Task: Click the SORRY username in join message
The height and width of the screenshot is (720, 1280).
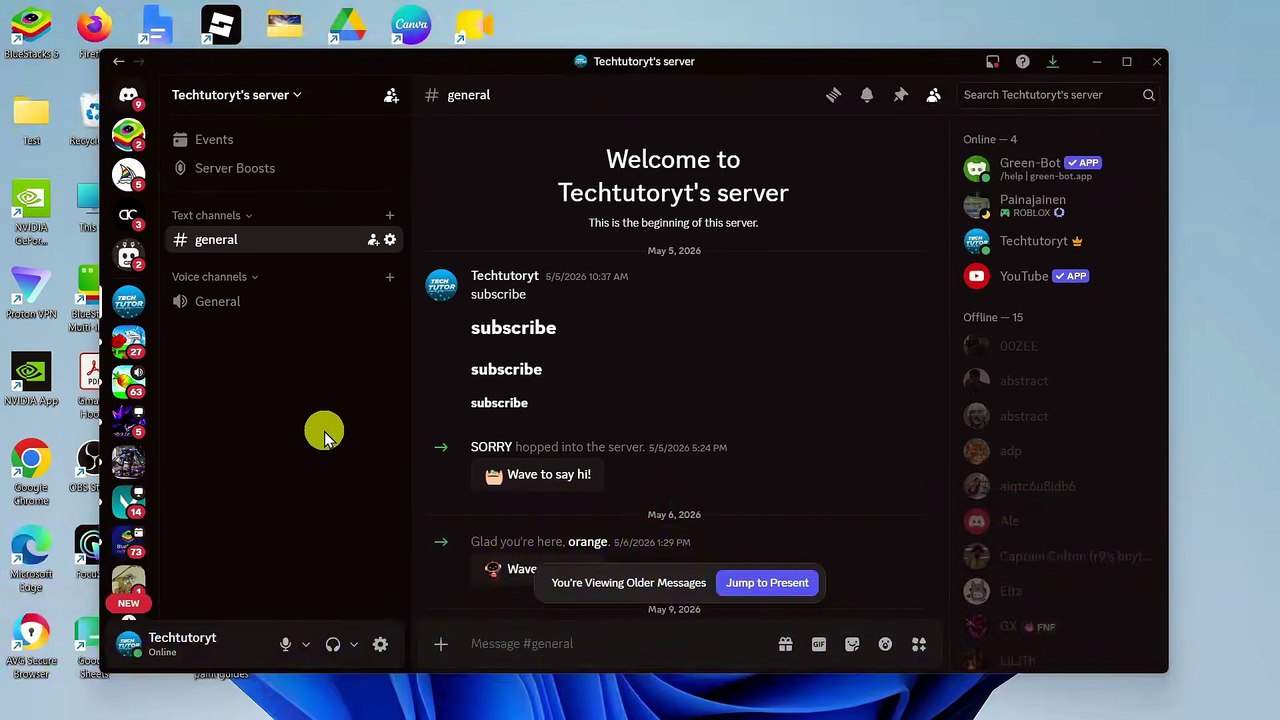Action: coord(491,447)
